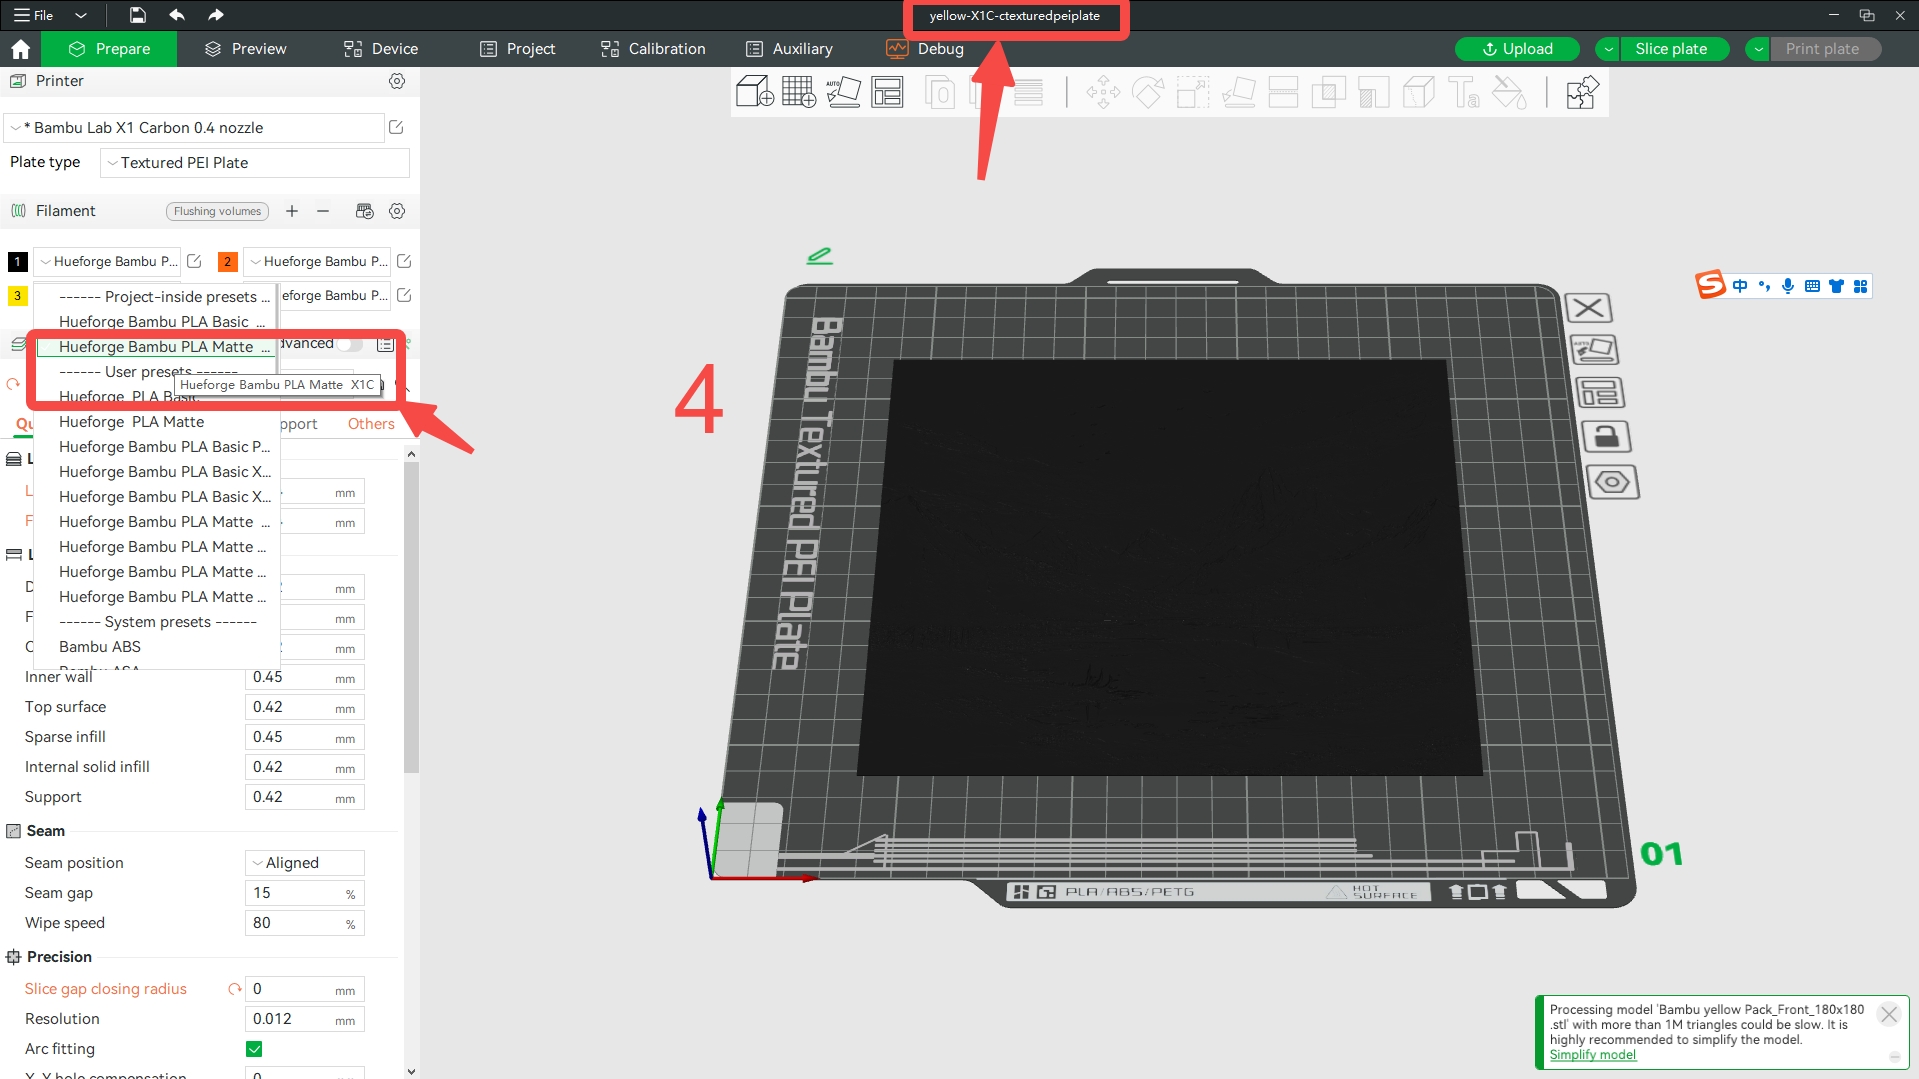Screen dimensions: 1919x1079
Task: Toggle the Sogou Chinese/English 中 mode button
Action: point(1740,286)
